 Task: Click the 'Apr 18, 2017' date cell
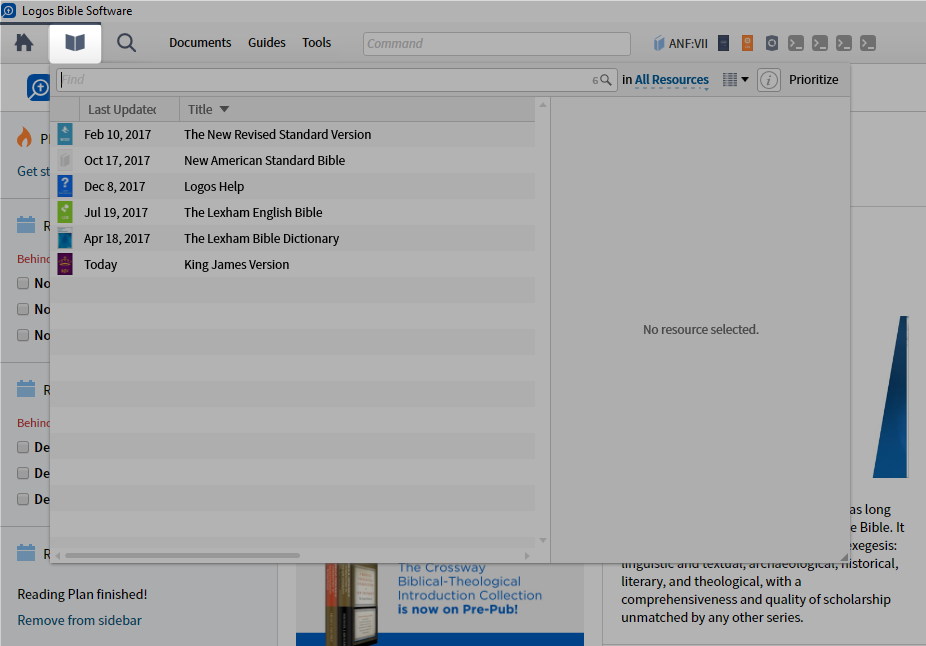click(x=117, y=239)
